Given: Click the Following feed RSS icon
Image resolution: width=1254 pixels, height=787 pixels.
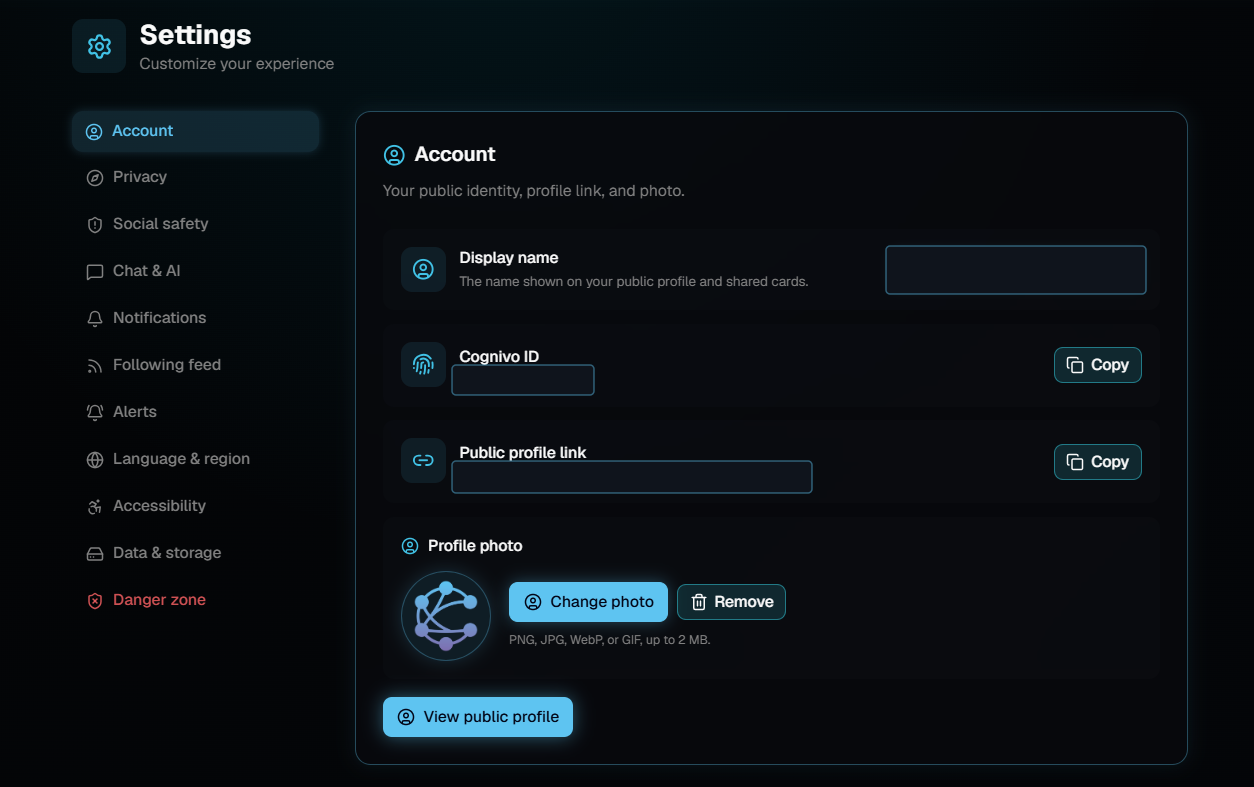Looking at the screenshot, I should click(95, 366).
